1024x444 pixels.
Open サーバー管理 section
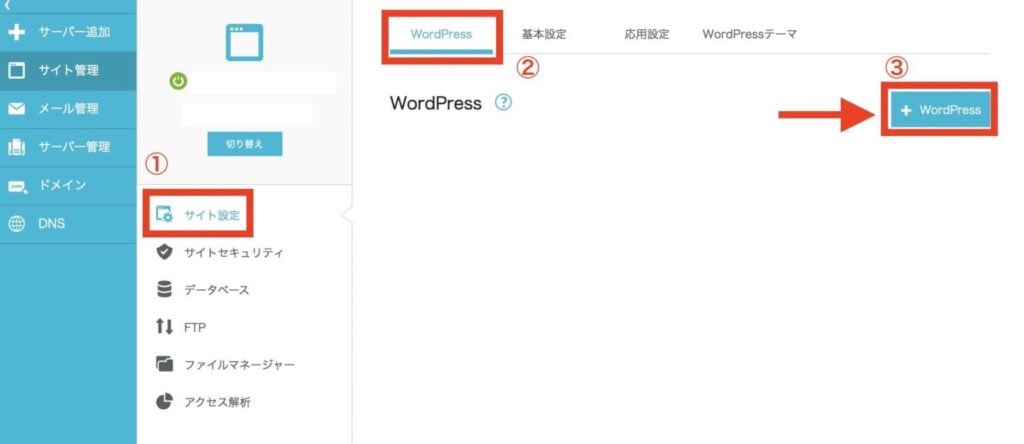68,147
